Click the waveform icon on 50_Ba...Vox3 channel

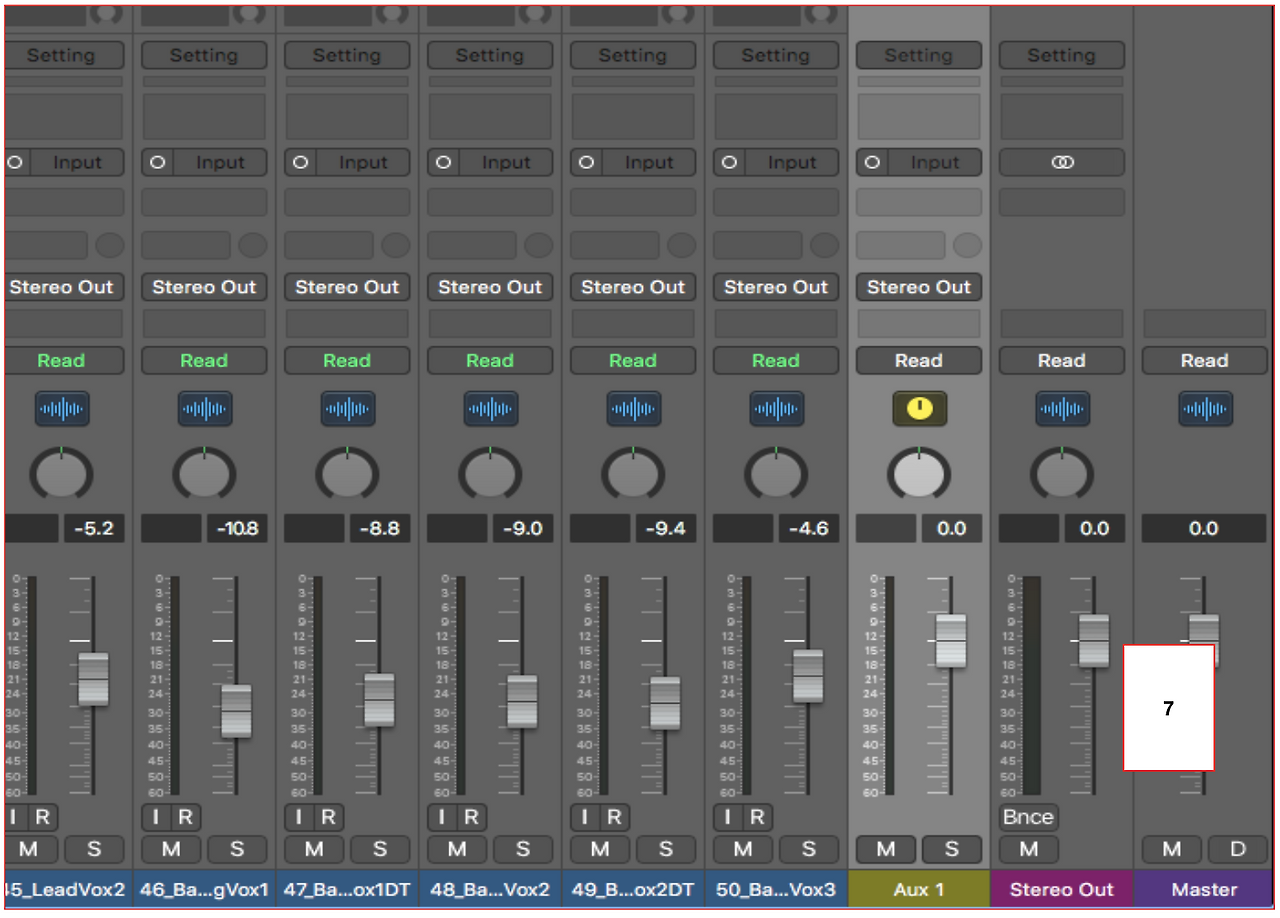(777, 409)
